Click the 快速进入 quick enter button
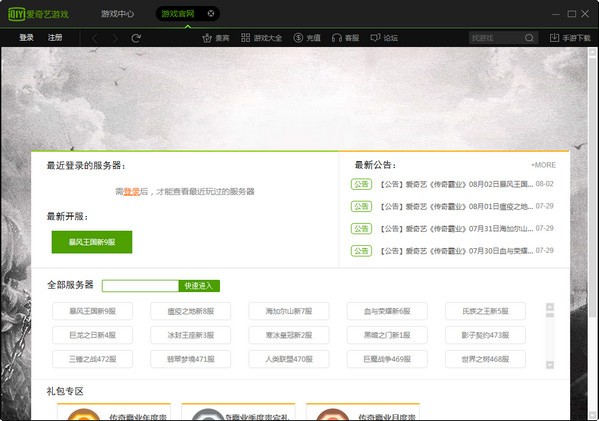This screenshot has height=421, width=599. tap(199, 286)
